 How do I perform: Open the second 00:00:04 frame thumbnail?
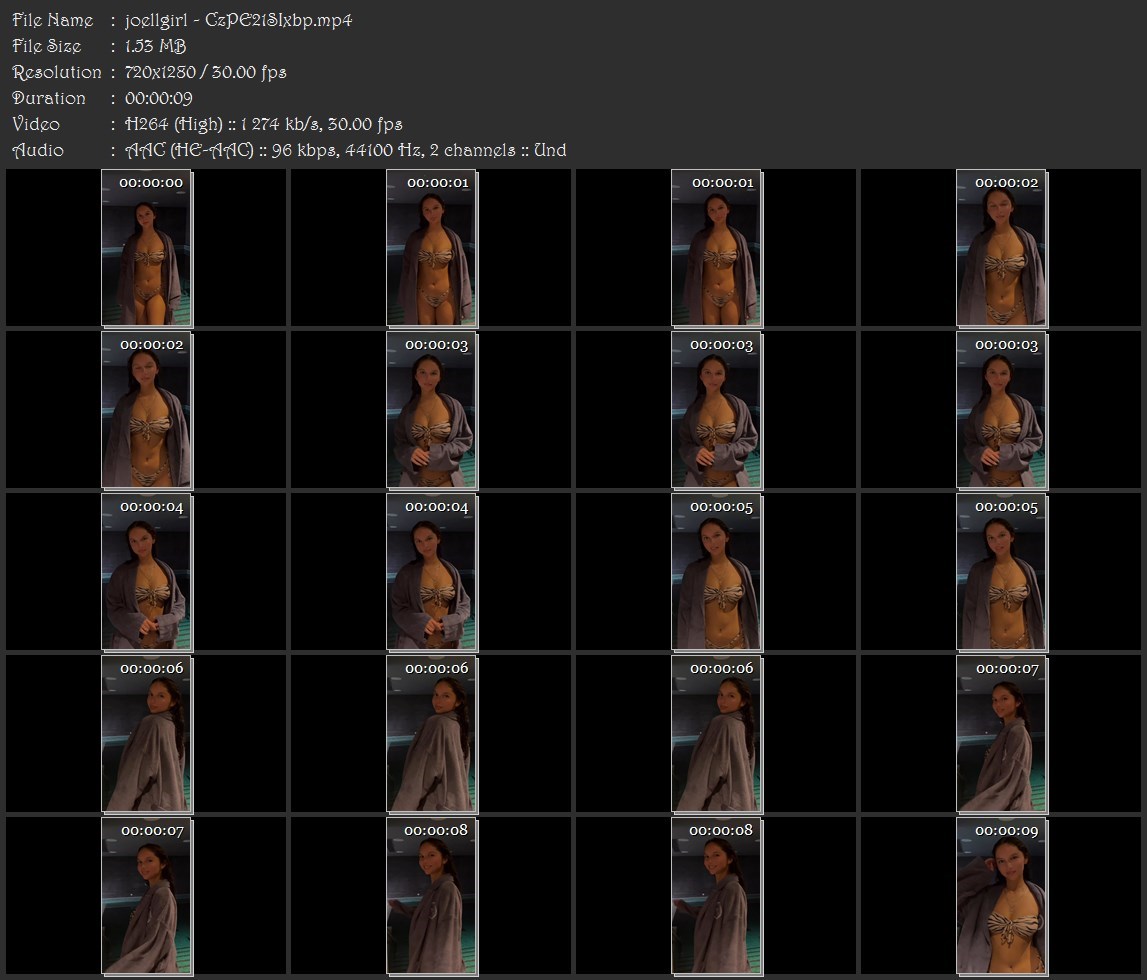point(432,572)
